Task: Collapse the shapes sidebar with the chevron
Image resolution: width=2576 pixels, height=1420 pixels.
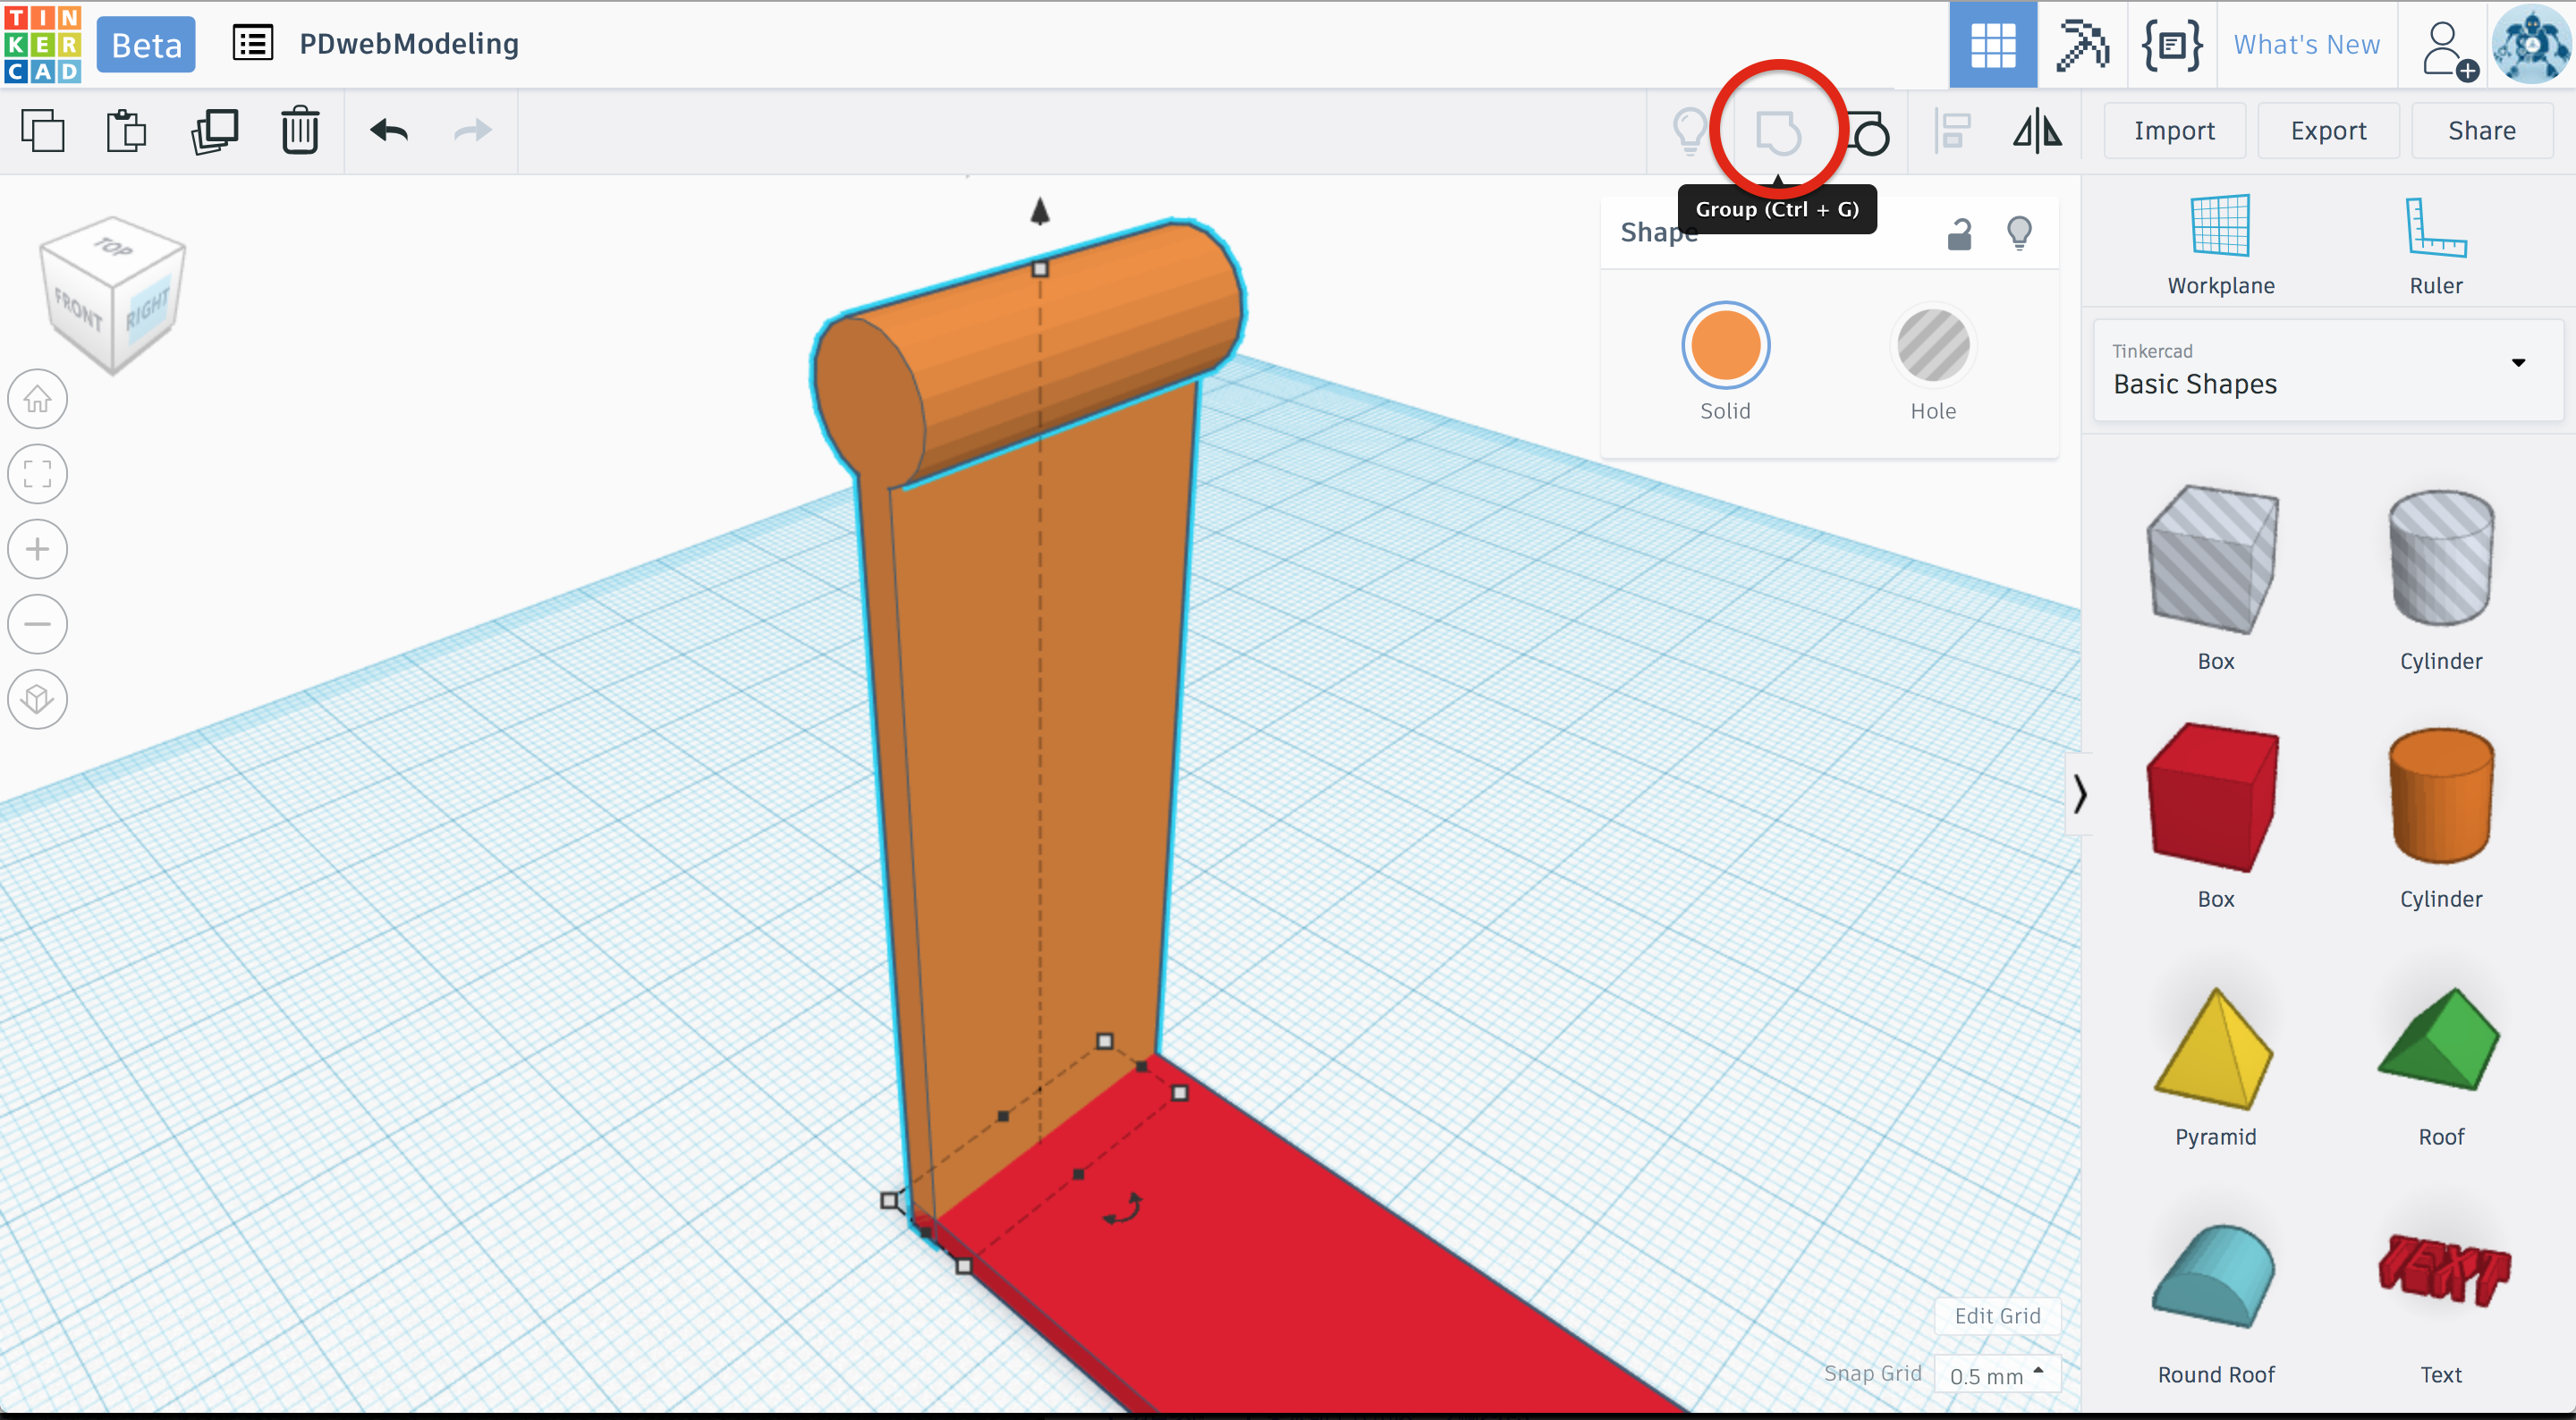Action: coord(2079,794)
